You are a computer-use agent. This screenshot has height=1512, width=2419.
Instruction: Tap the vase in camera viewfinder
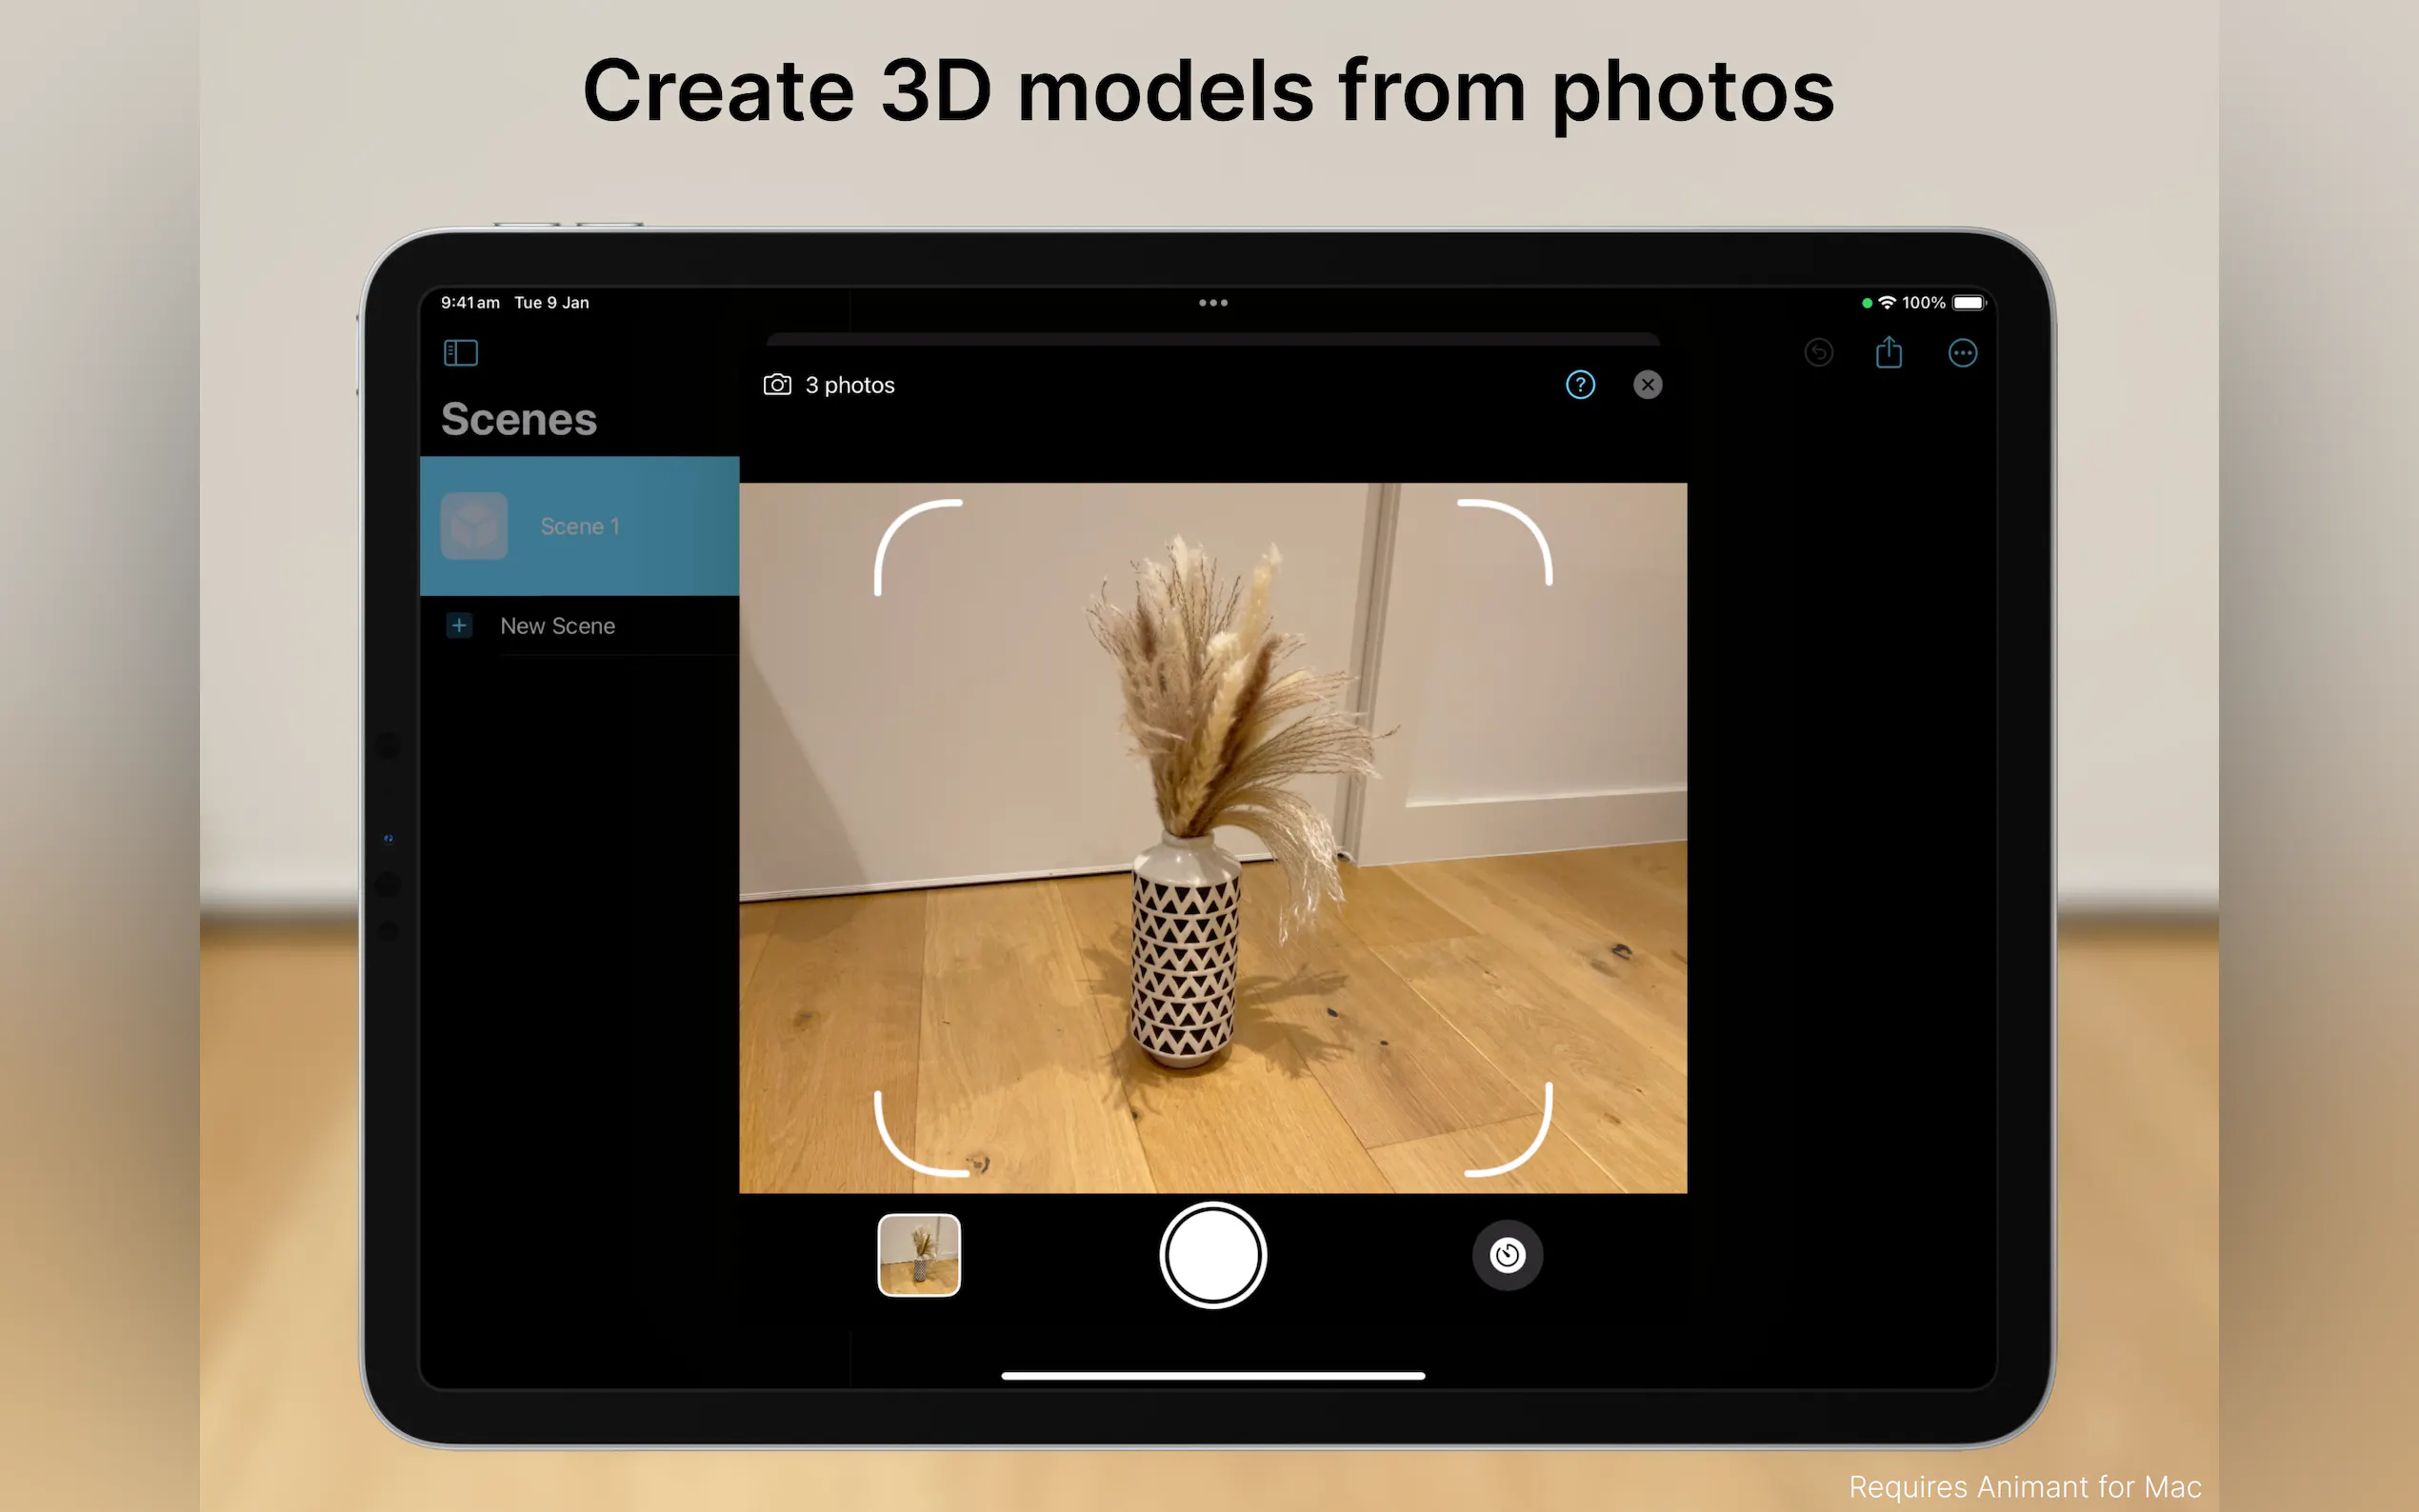coord(1184,950)
